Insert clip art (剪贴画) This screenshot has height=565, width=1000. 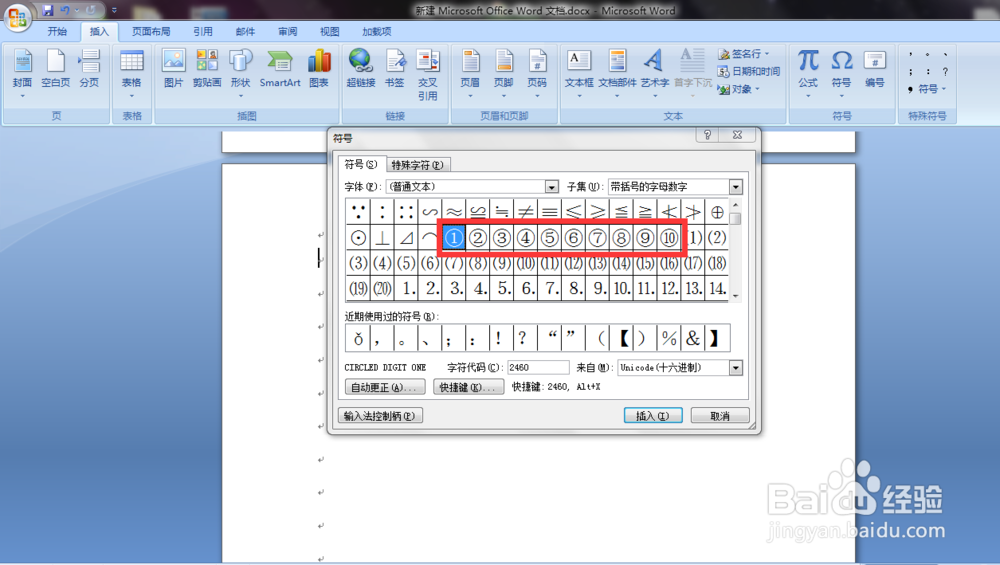(207, 69)
